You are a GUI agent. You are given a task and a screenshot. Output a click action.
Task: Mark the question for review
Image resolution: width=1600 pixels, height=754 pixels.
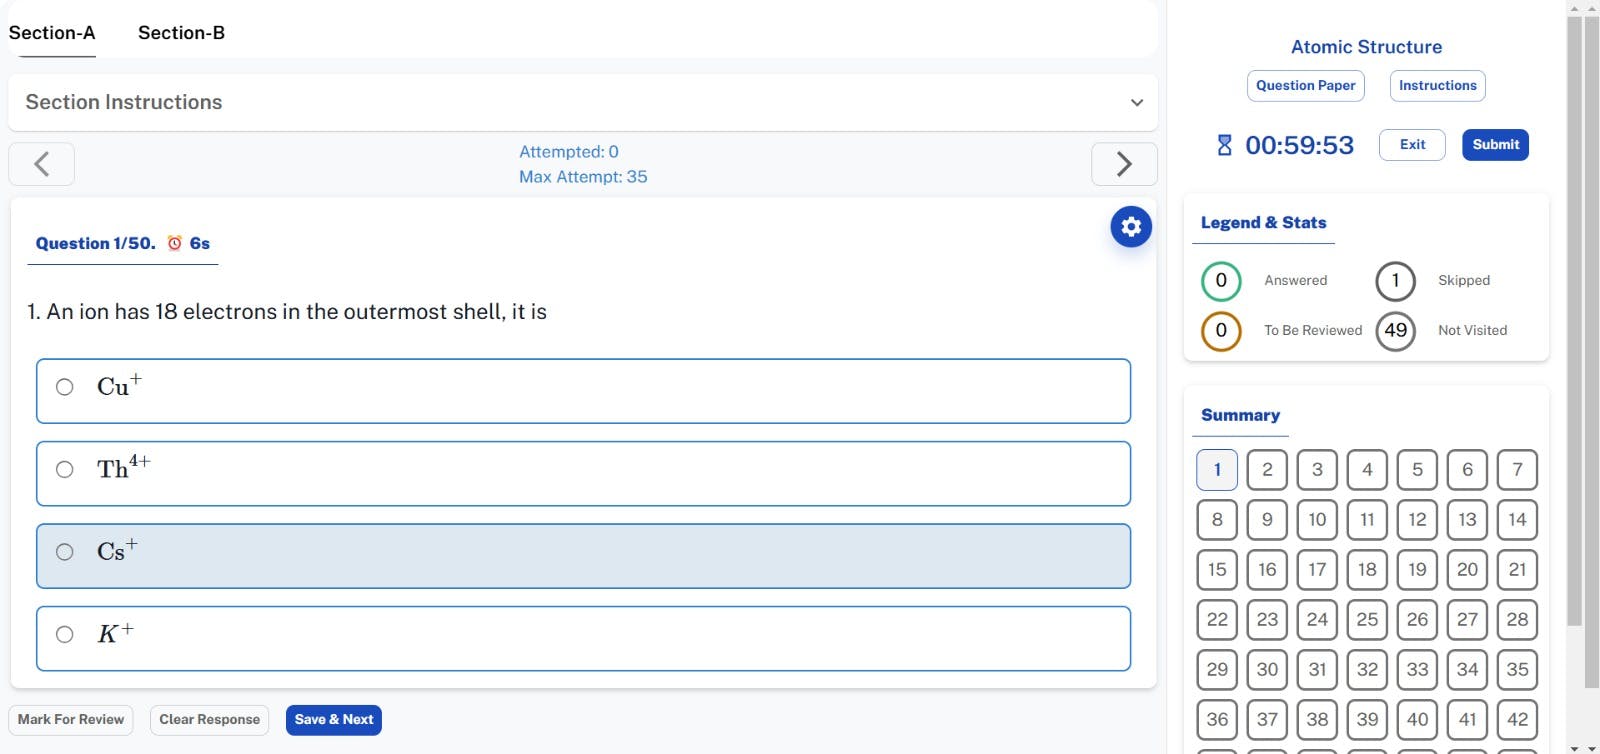click(71, 720)
